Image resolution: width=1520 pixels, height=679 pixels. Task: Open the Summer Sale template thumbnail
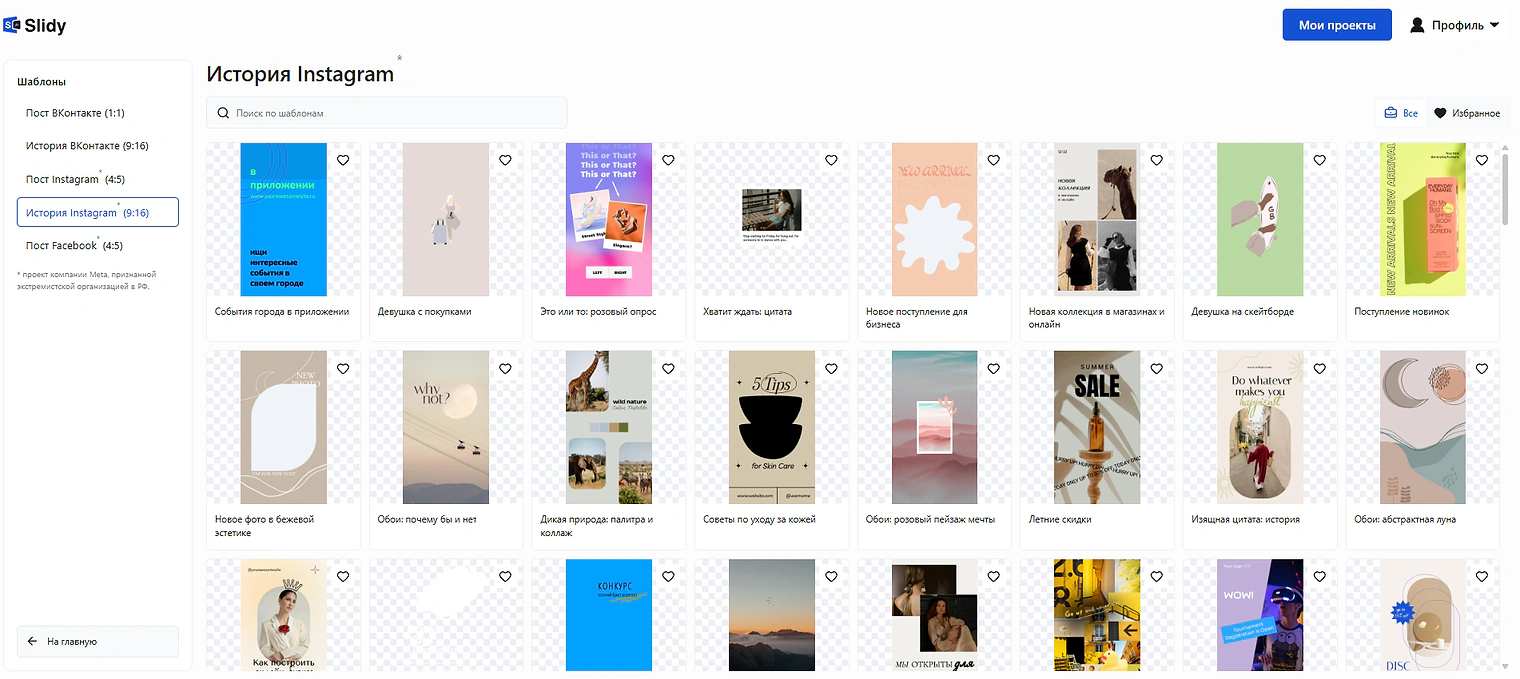pyautogui.click(x=1097, y=427)
